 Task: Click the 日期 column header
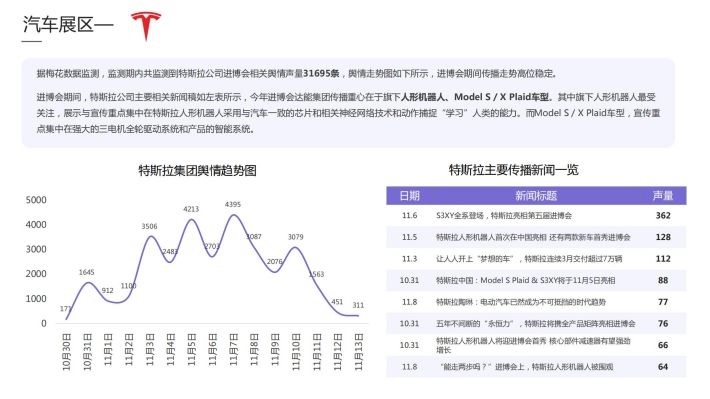click(409, 196)
